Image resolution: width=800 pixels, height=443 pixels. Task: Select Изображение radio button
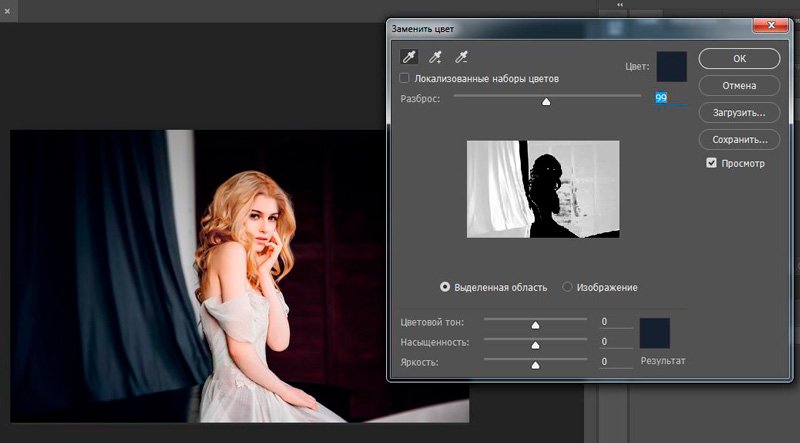click(567, 287)
